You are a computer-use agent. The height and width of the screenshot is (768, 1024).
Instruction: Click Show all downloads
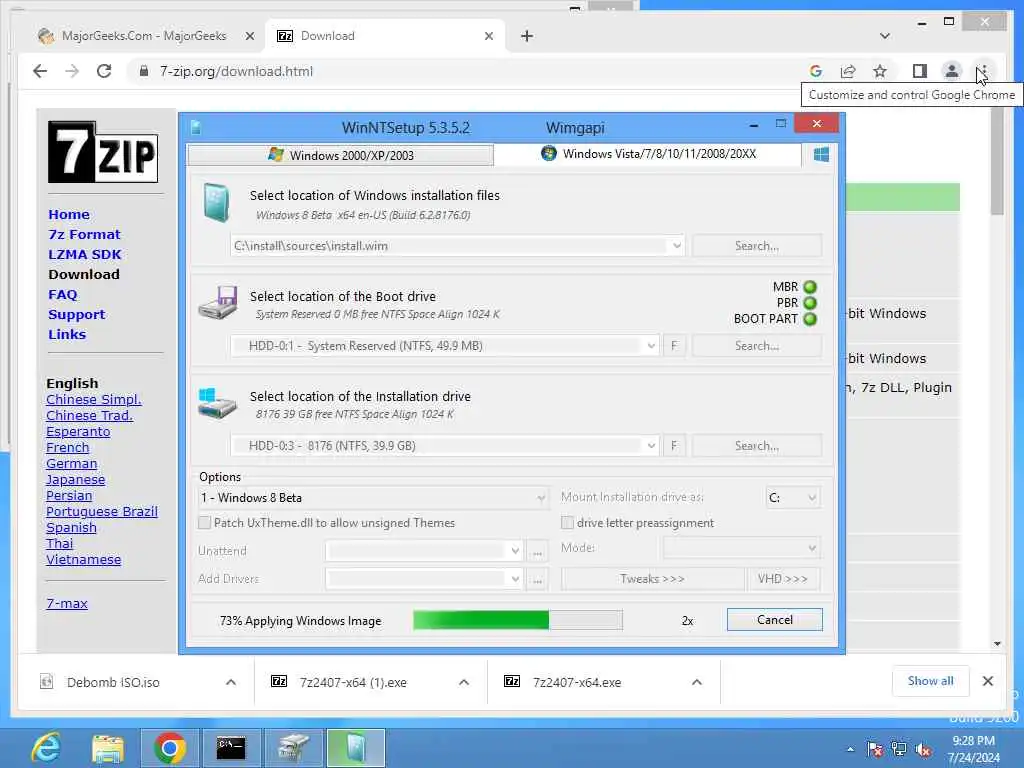pyautogui.click(x=931, y=681)
